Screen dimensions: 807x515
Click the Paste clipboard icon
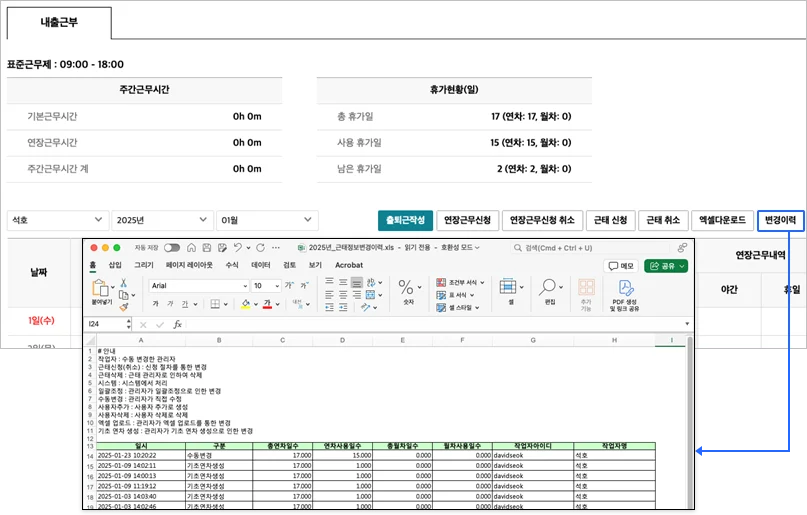[101, 287]
